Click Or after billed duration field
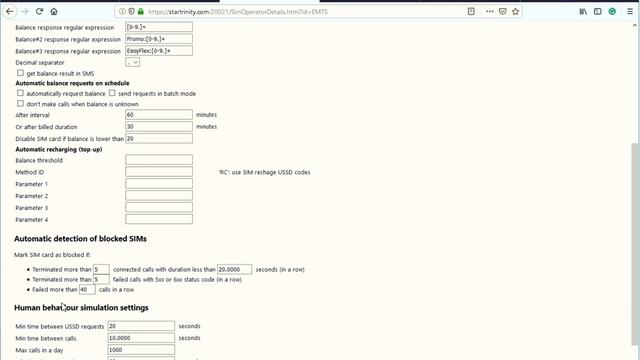This screenshot has height=360, width=640. pyautogui.click(x=159, y=127)
